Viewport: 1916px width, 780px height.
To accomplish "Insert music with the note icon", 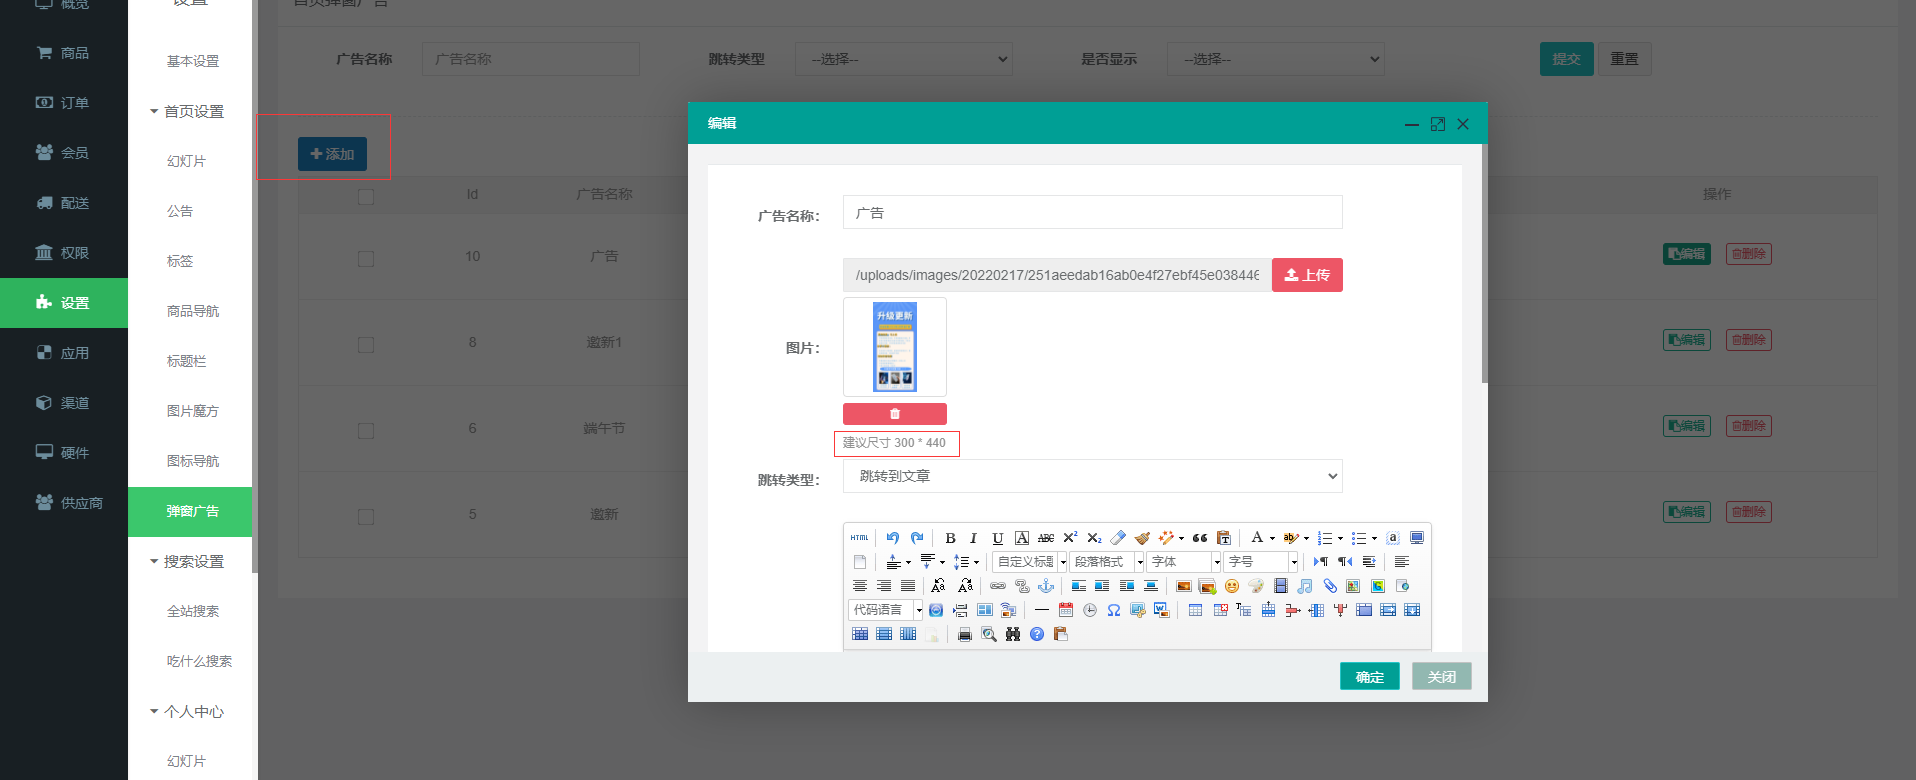I will [x=1305, y=586].
